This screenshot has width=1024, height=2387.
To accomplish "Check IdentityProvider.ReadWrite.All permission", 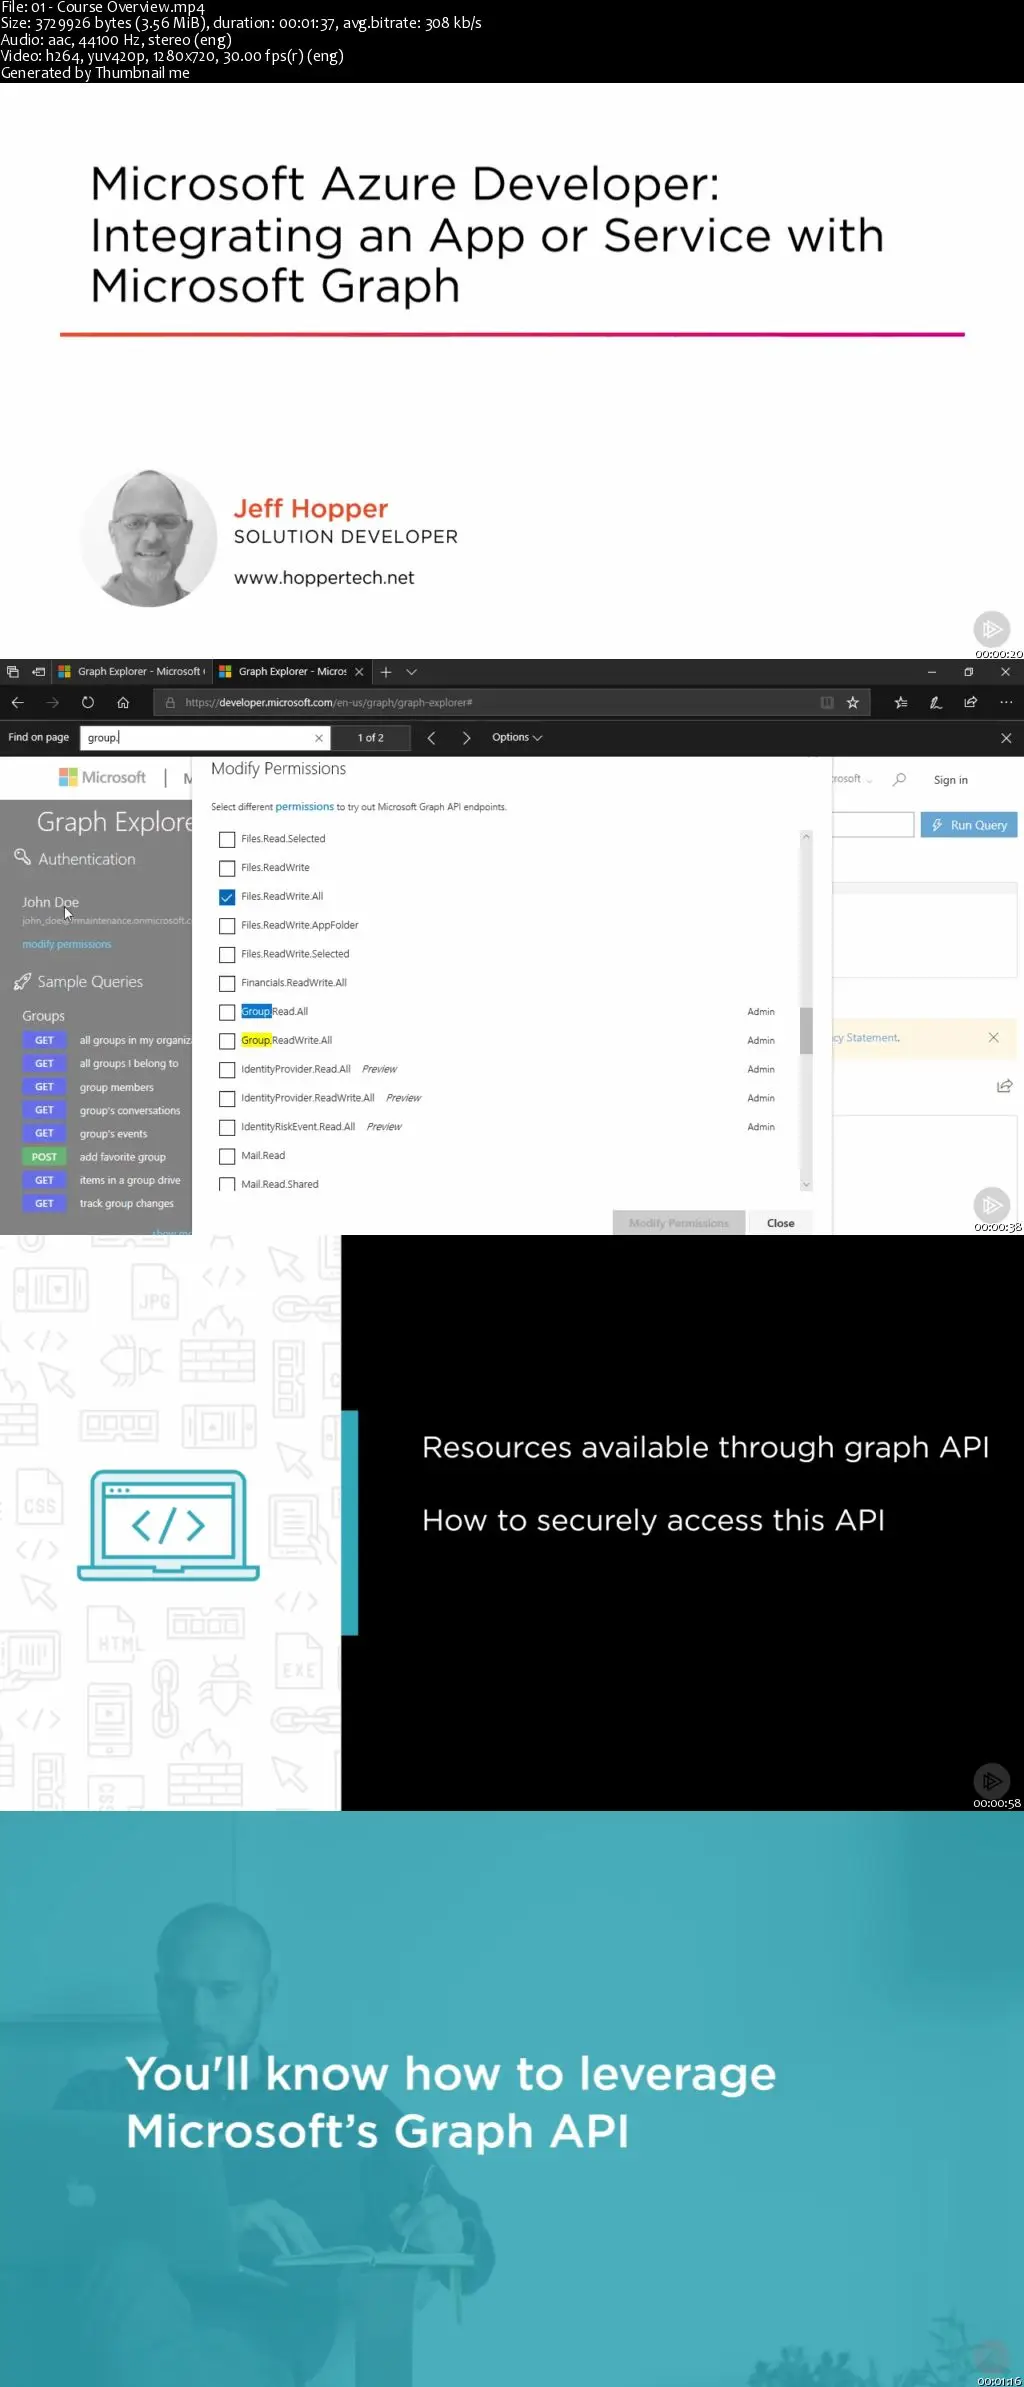I will [x=227, y=1099].
